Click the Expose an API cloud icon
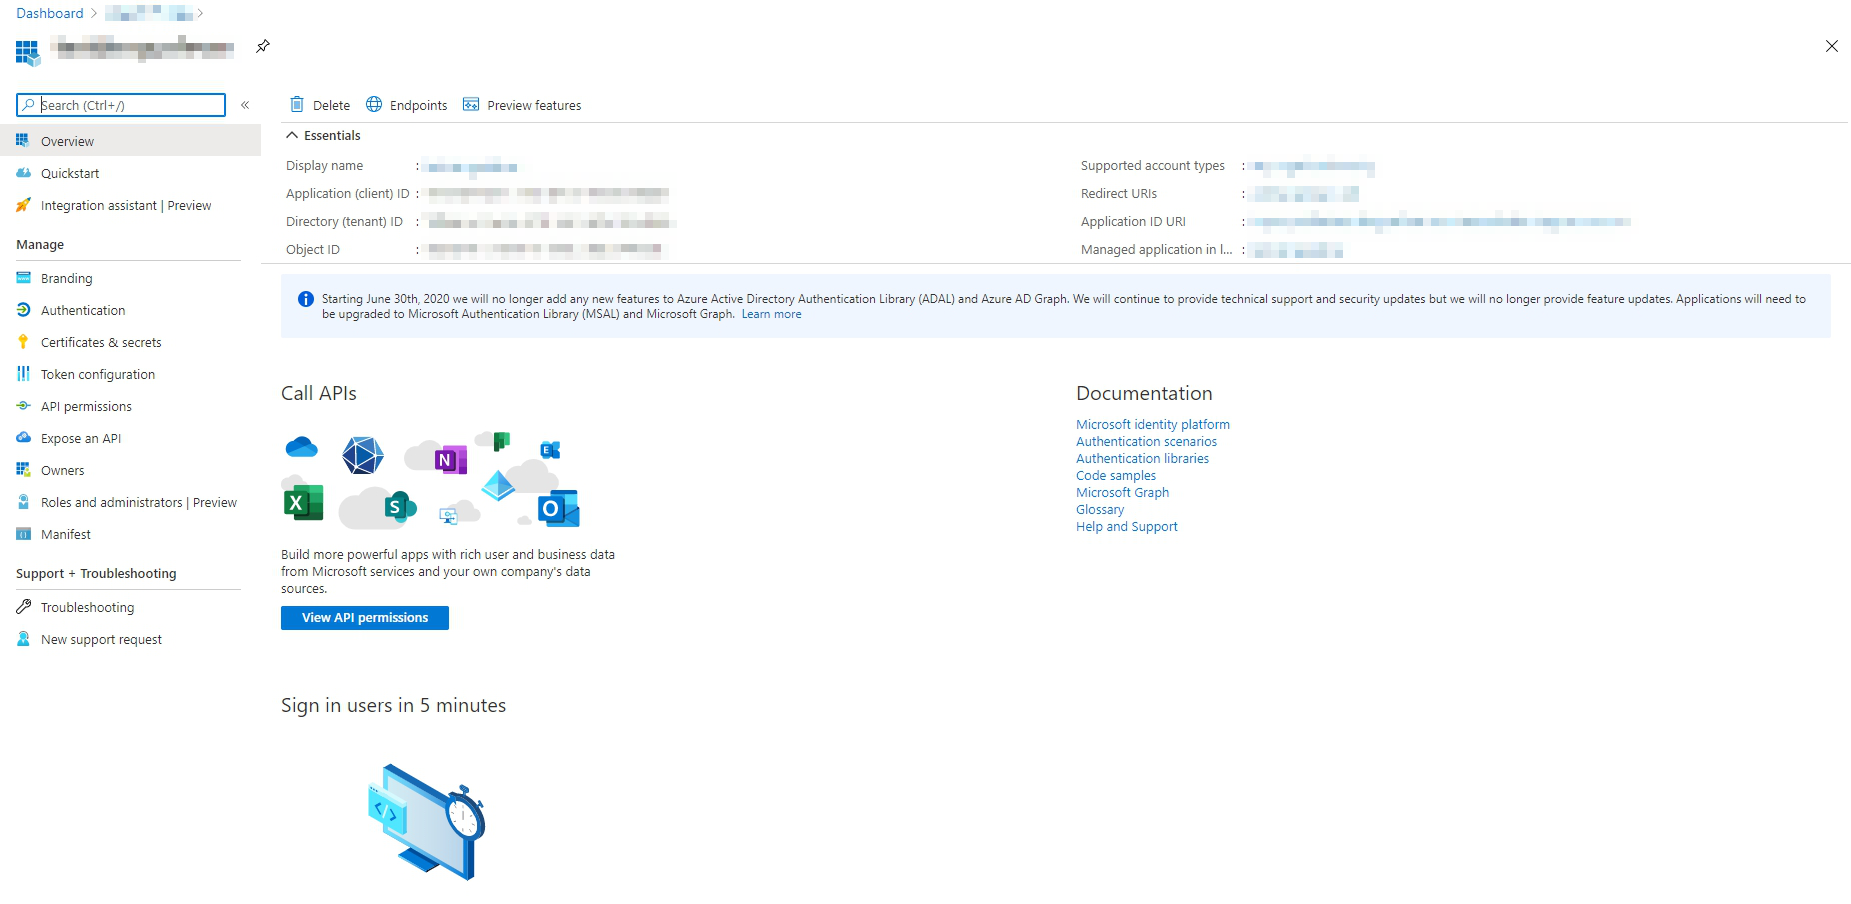 tap(23, 438)
